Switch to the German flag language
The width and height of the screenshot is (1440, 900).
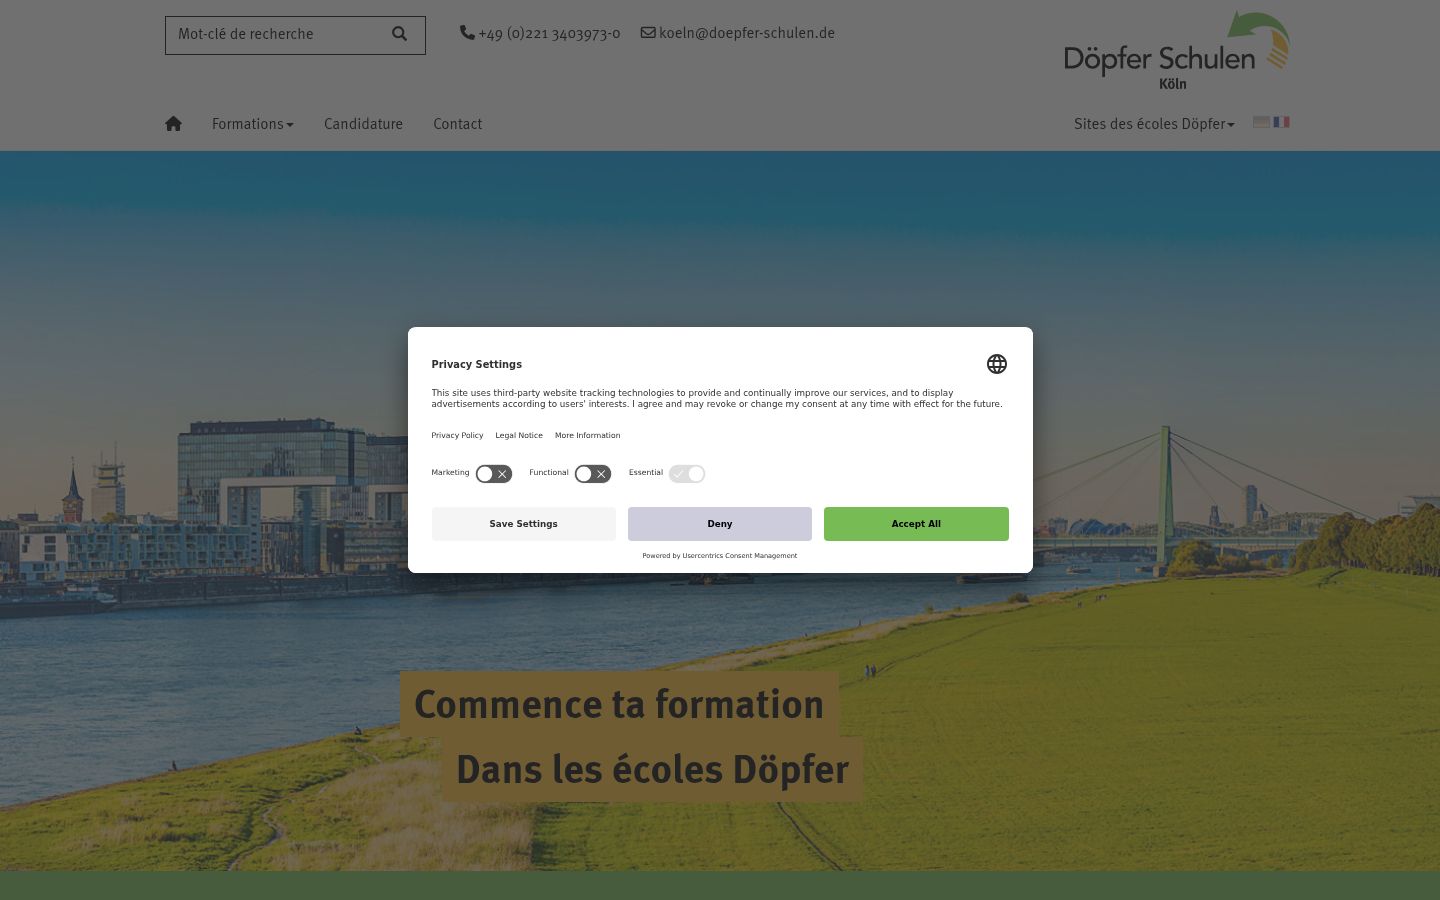[1261, 122]
